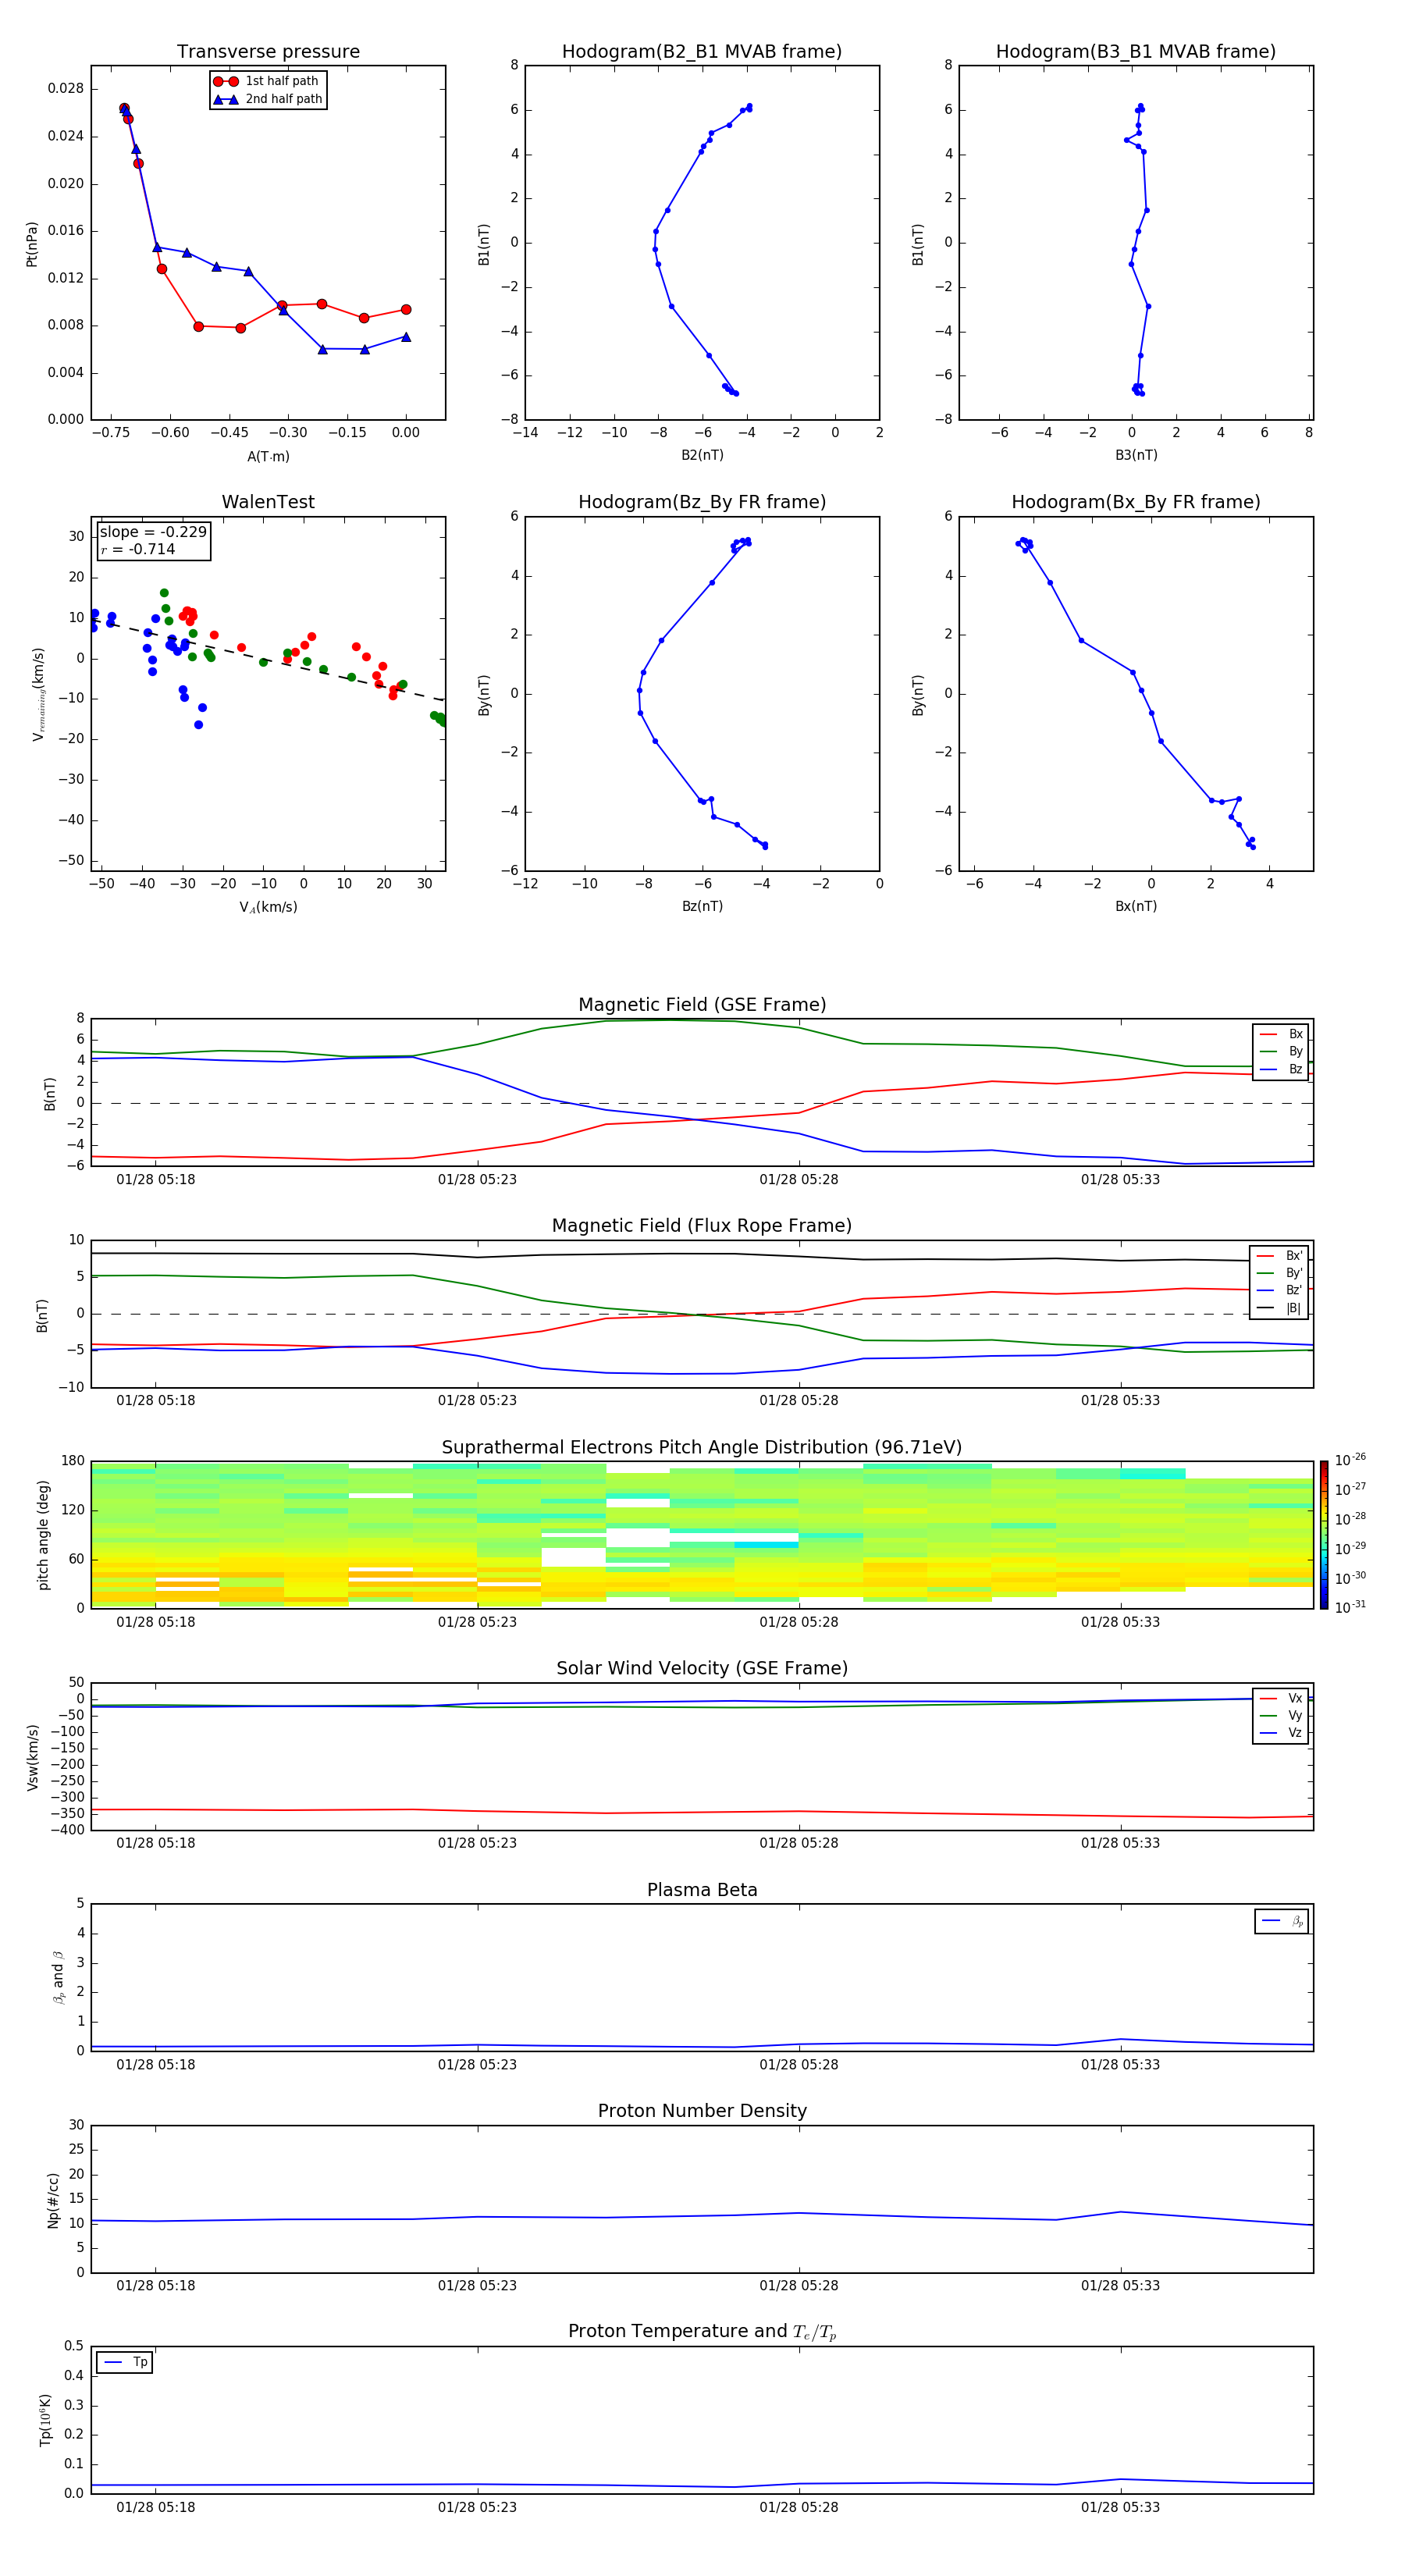Screen dimensions: 1405x2576
Task: Click the 'Magnetic Field (GSE Frame)' title
Action: (702, 1005)
